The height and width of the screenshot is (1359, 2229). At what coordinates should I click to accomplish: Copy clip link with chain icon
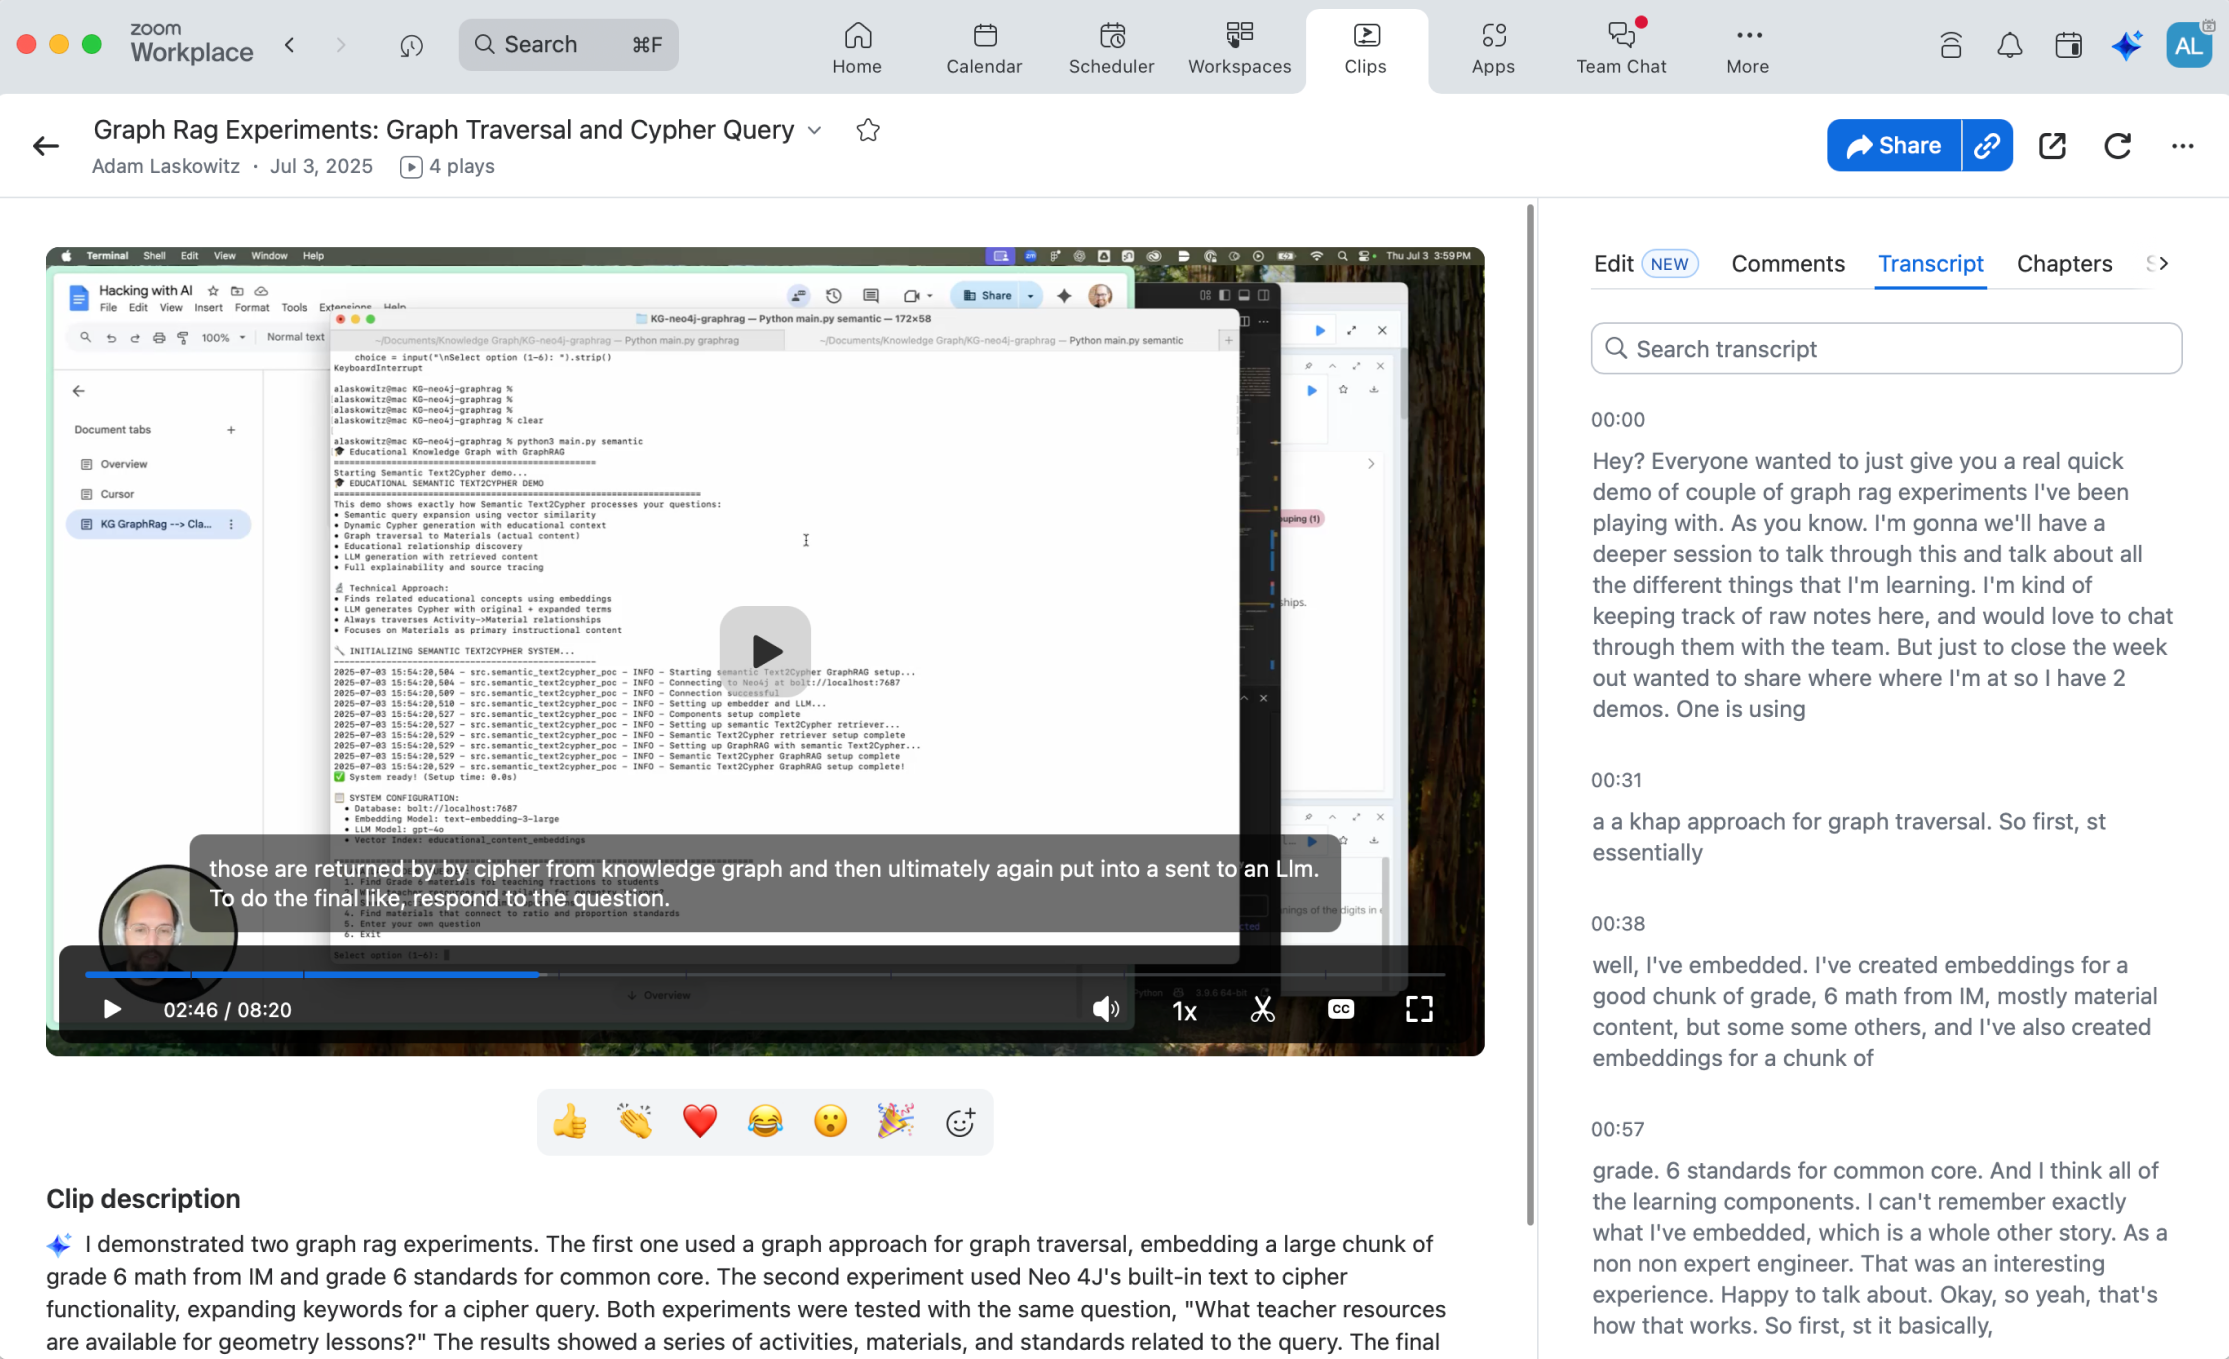[1987, 146]
